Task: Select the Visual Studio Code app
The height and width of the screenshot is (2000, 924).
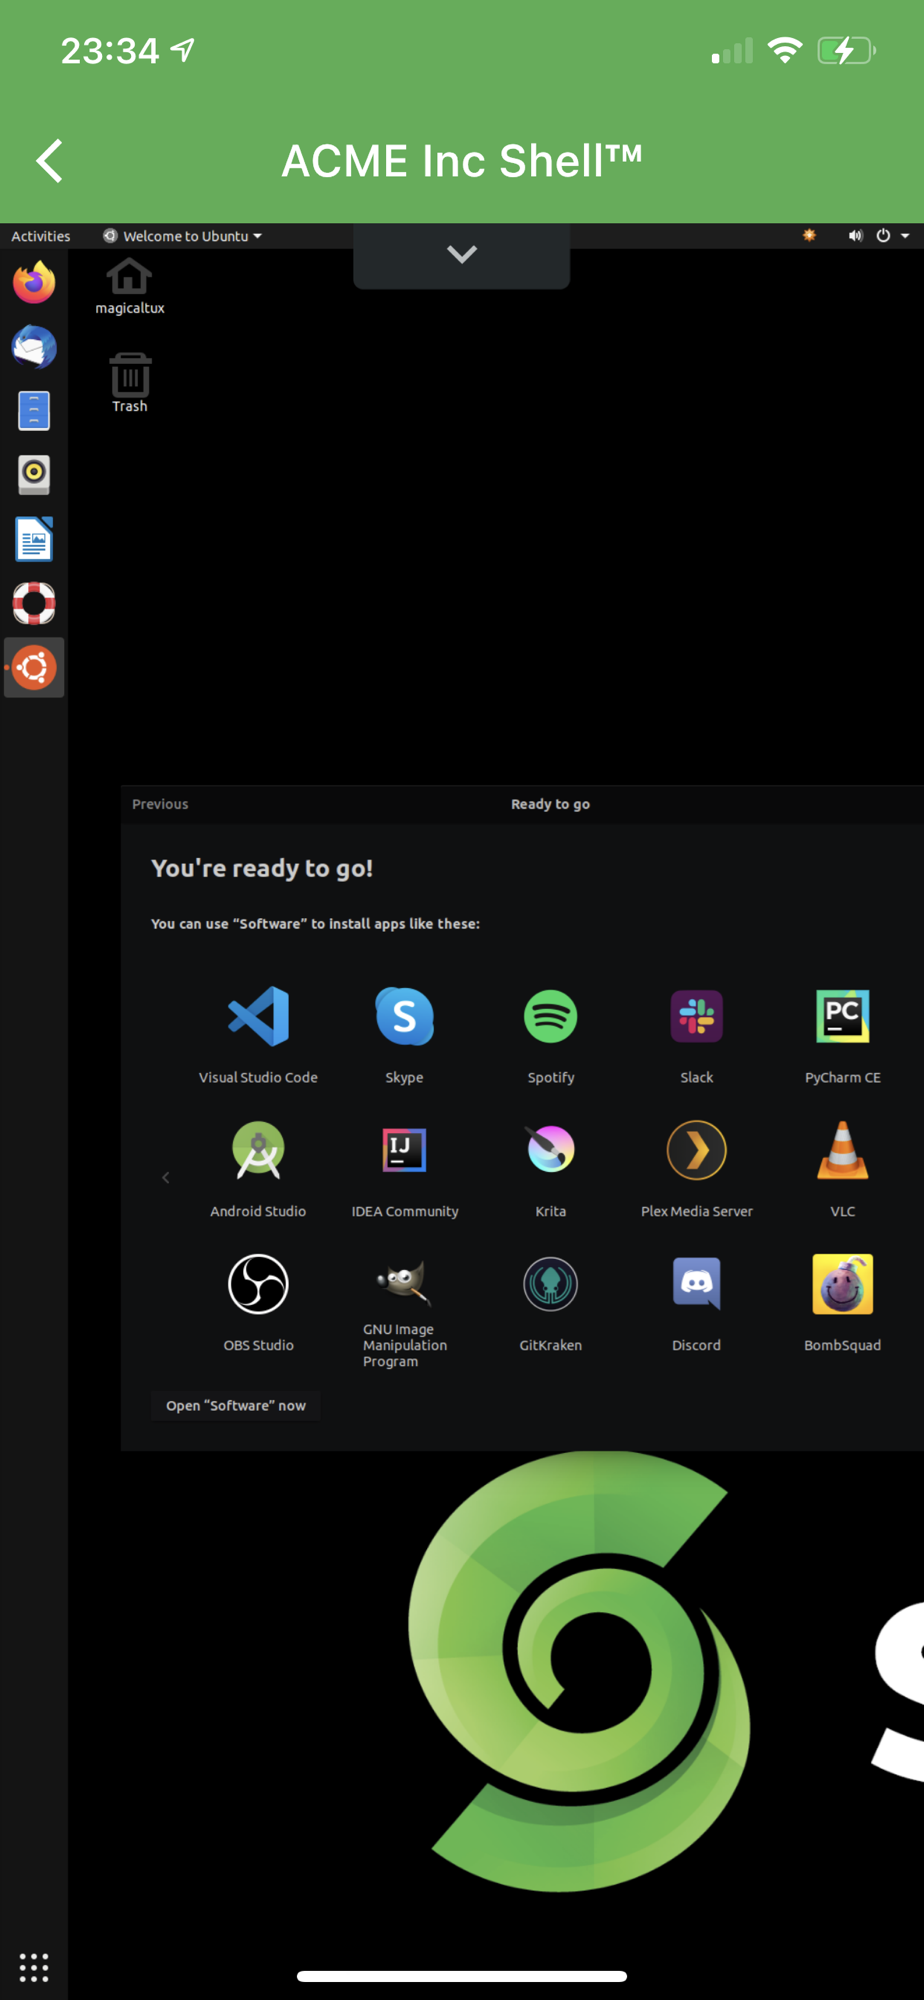Action: pyautogui.click(x=258, y=1035)
